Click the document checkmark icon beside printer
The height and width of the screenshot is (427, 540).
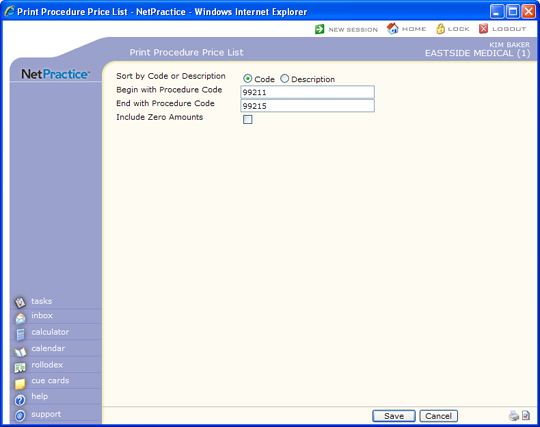(526, 415)
